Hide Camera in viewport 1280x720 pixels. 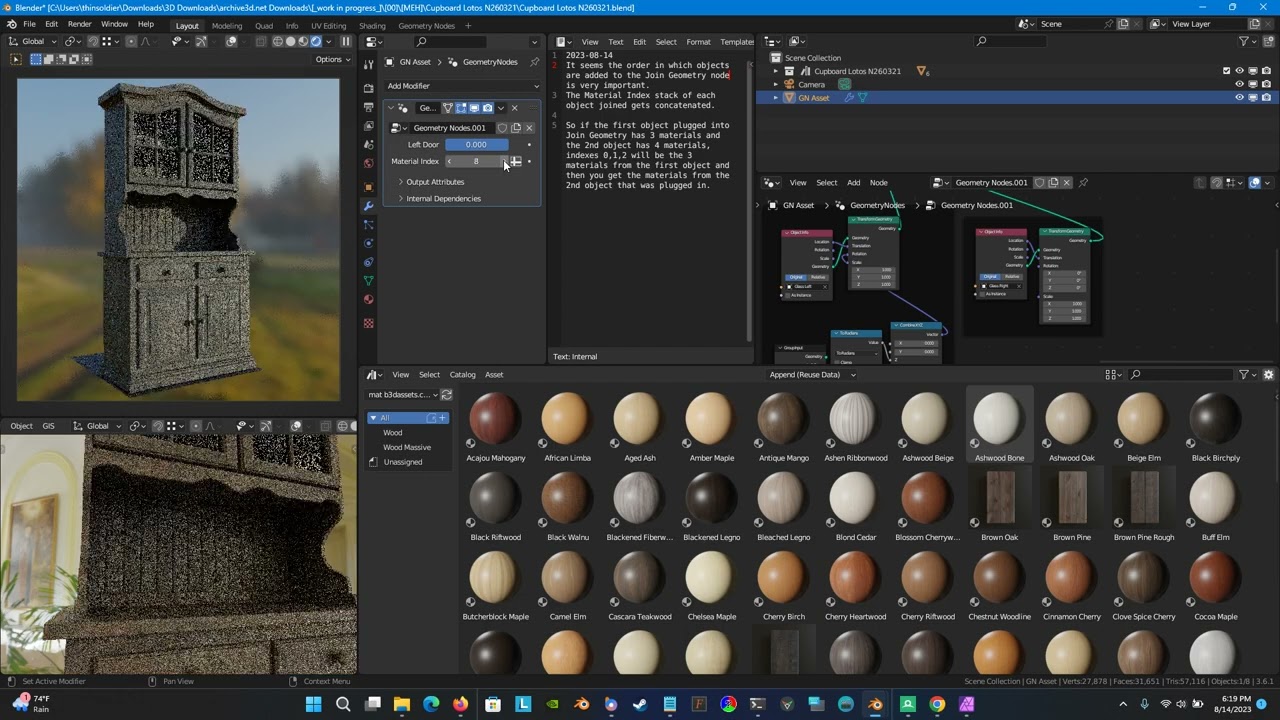1239,85
